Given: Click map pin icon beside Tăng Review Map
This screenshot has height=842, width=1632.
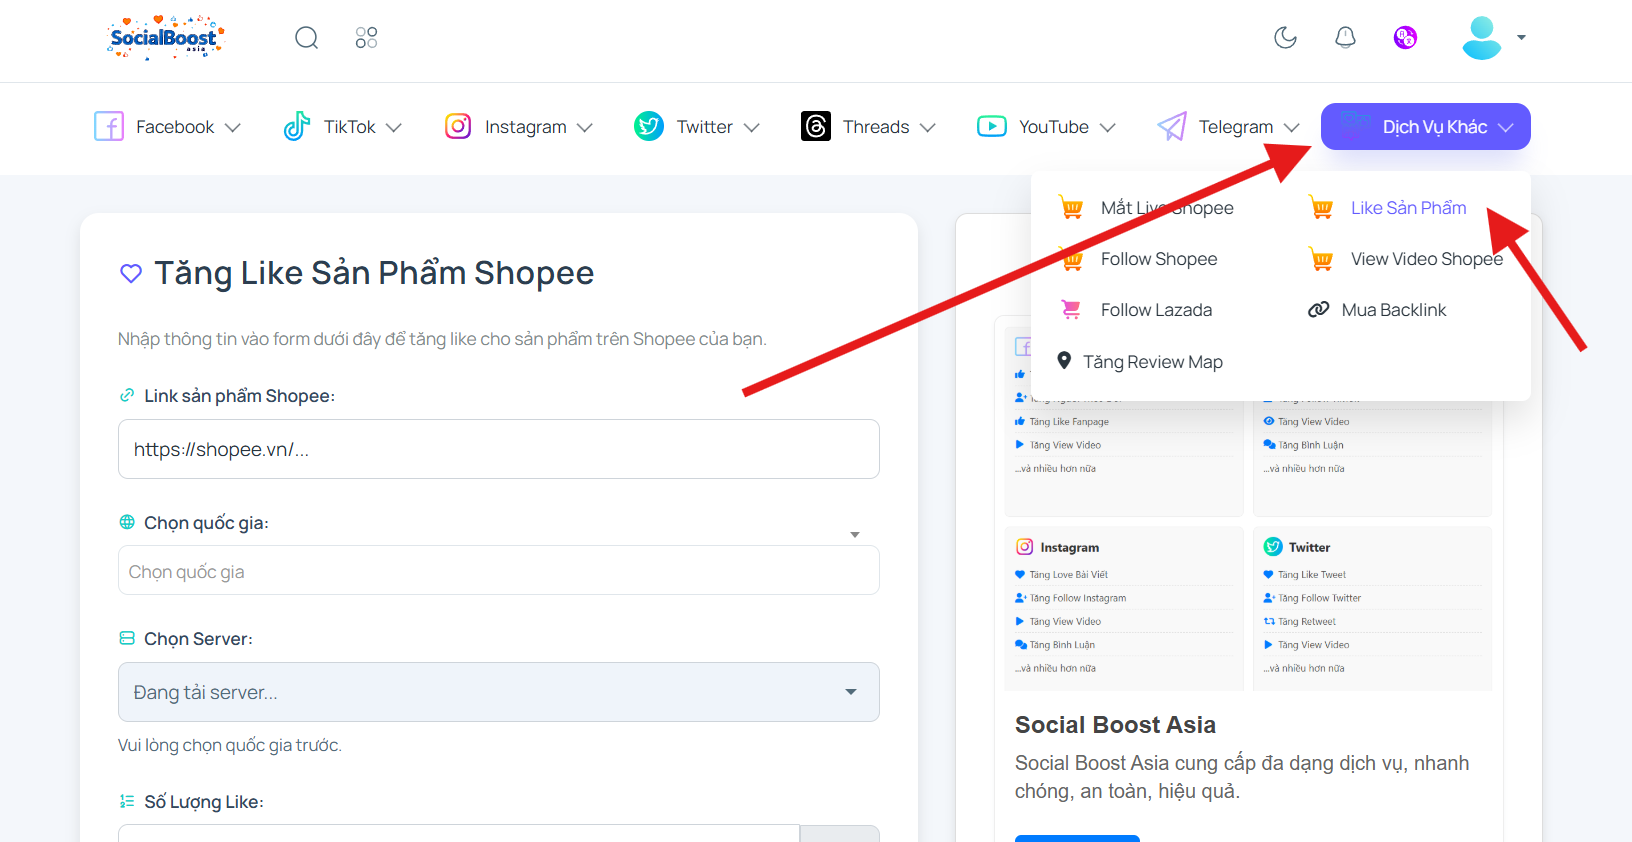Looking at the screenshot, I should tap(1064, 361).
